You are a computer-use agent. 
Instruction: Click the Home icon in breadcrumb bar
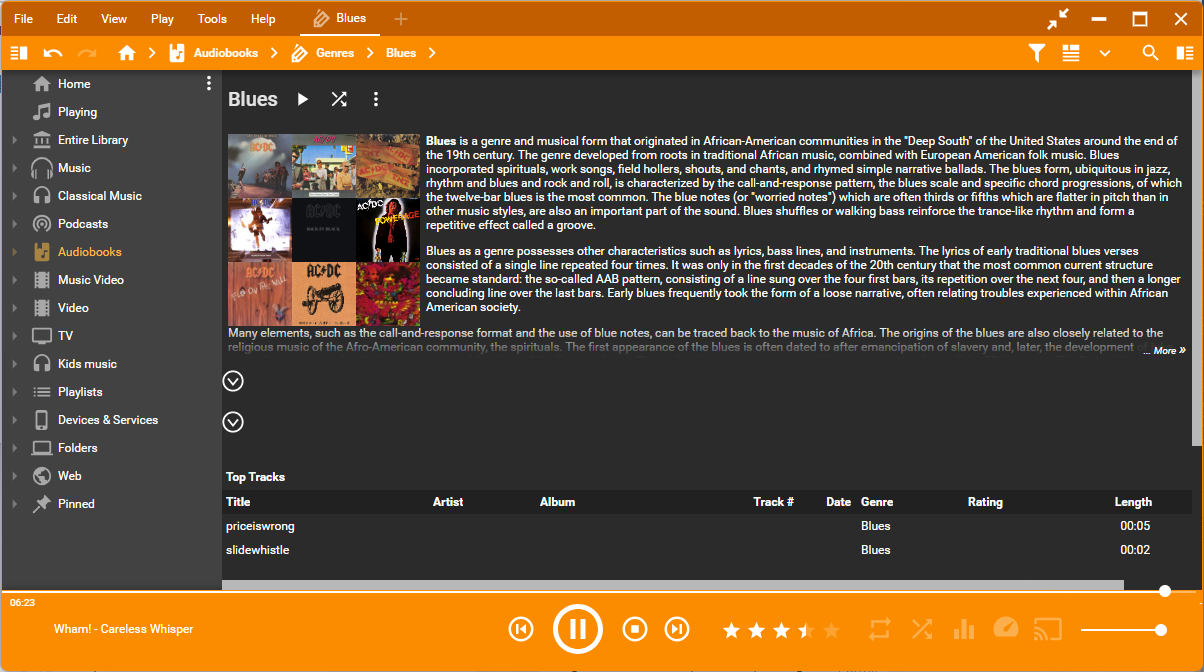coord(127,53)
